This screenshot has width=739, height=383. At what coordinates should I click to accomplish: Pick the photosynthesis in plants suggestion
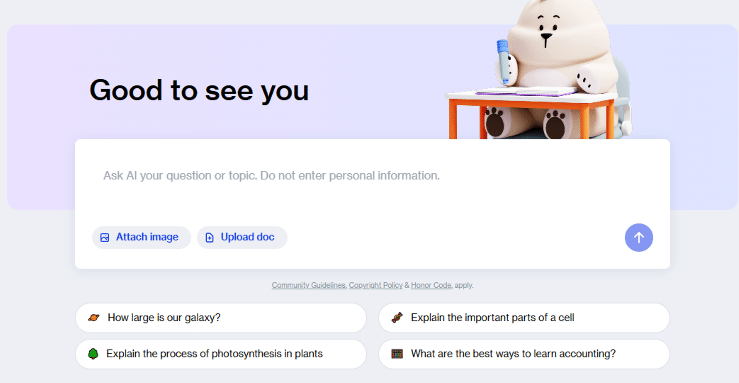coord(221,354)
